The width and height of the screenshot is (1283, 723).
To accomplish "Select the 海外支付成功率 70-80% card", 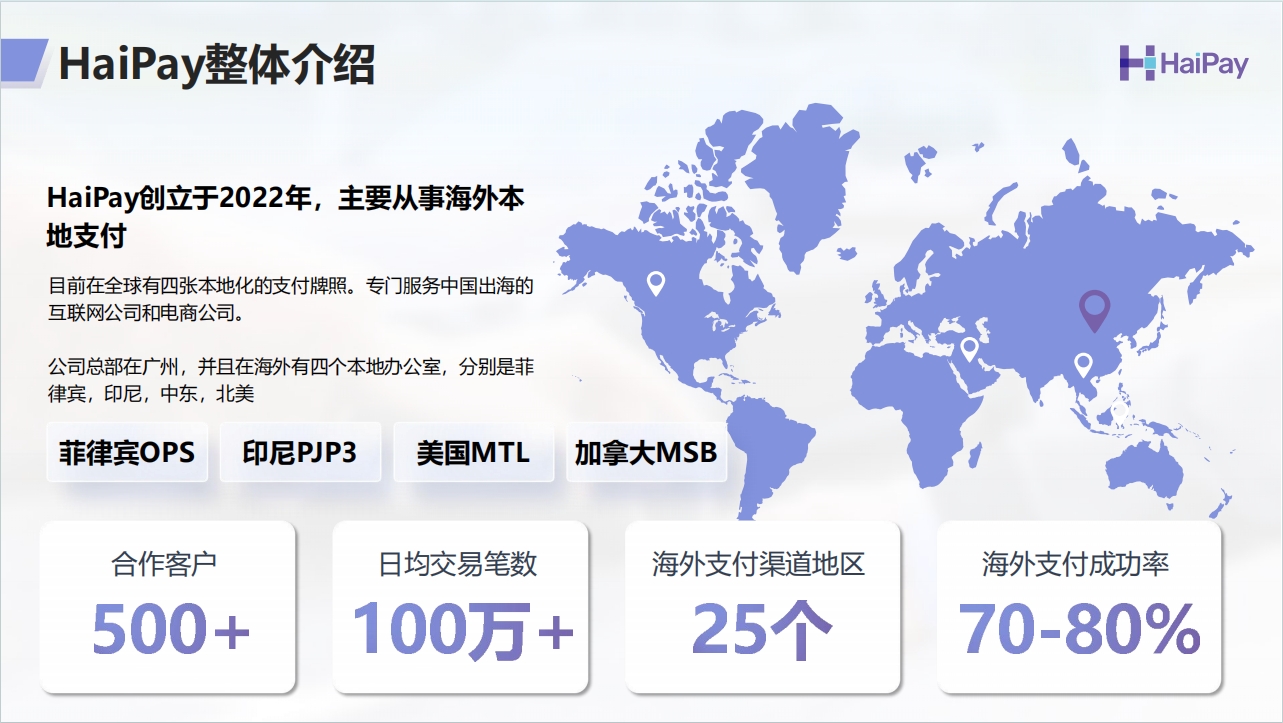I will pyautogui.click(x=1079, y=606).
